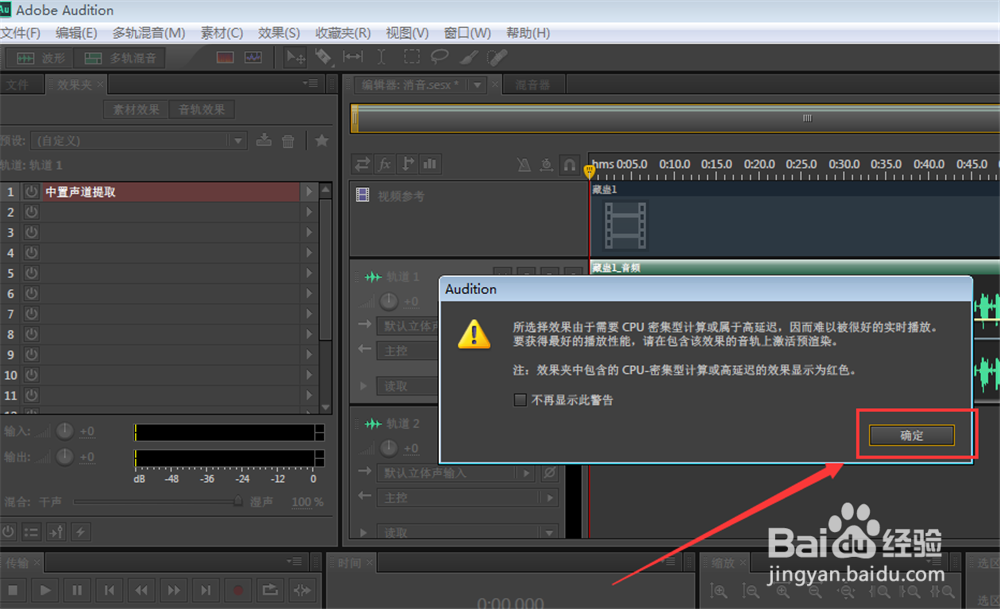Toggle power for effect slot 5
The height and width of the screenshot is (609, 1000).
31,274
